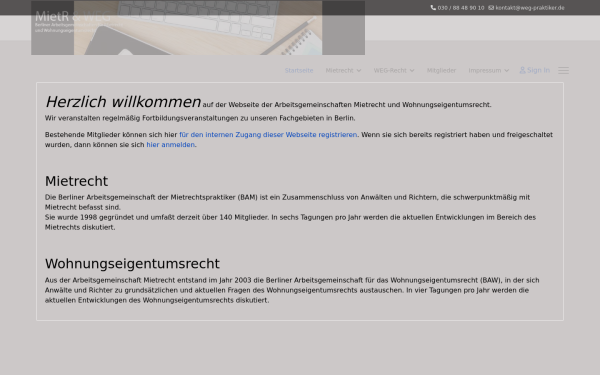Click the paragraph starting 'Die Berliner Arbeitsgemeinschaft'

click(287, 202)
